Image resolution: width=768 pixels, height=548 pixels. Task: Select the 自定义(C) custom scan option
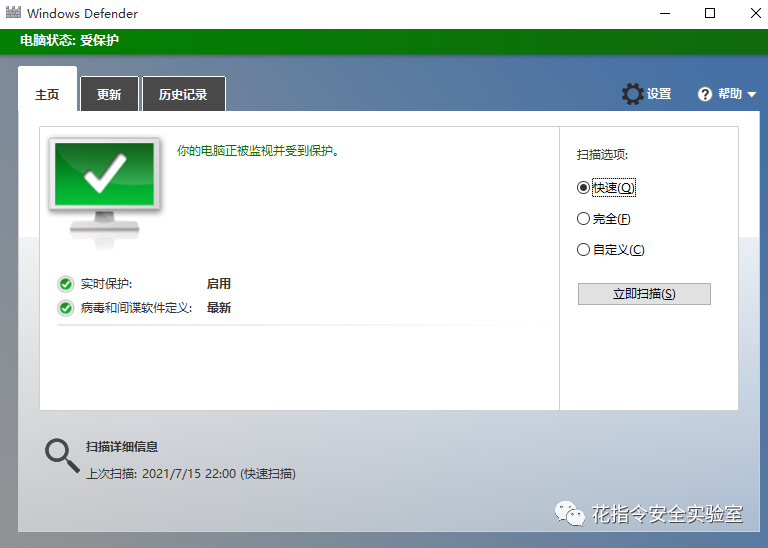click(x=610, y=250)
